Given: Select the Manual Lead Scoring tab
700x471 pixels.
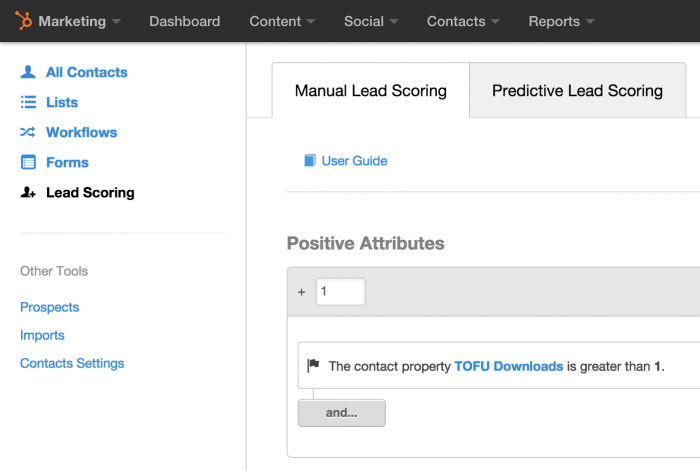Looking at the screenshot, I should (x=371, y=91).
